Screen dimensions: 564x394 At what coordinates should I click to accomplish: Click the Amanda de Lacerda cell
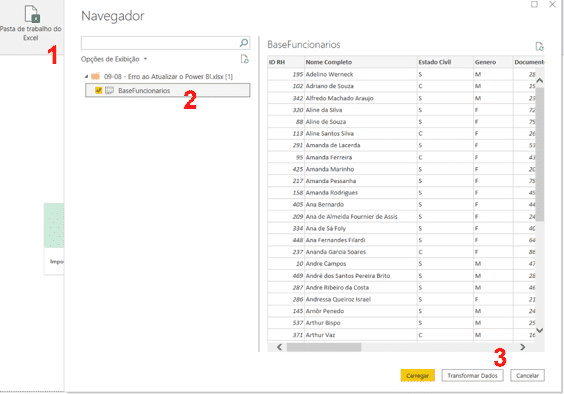coord(361,145)
